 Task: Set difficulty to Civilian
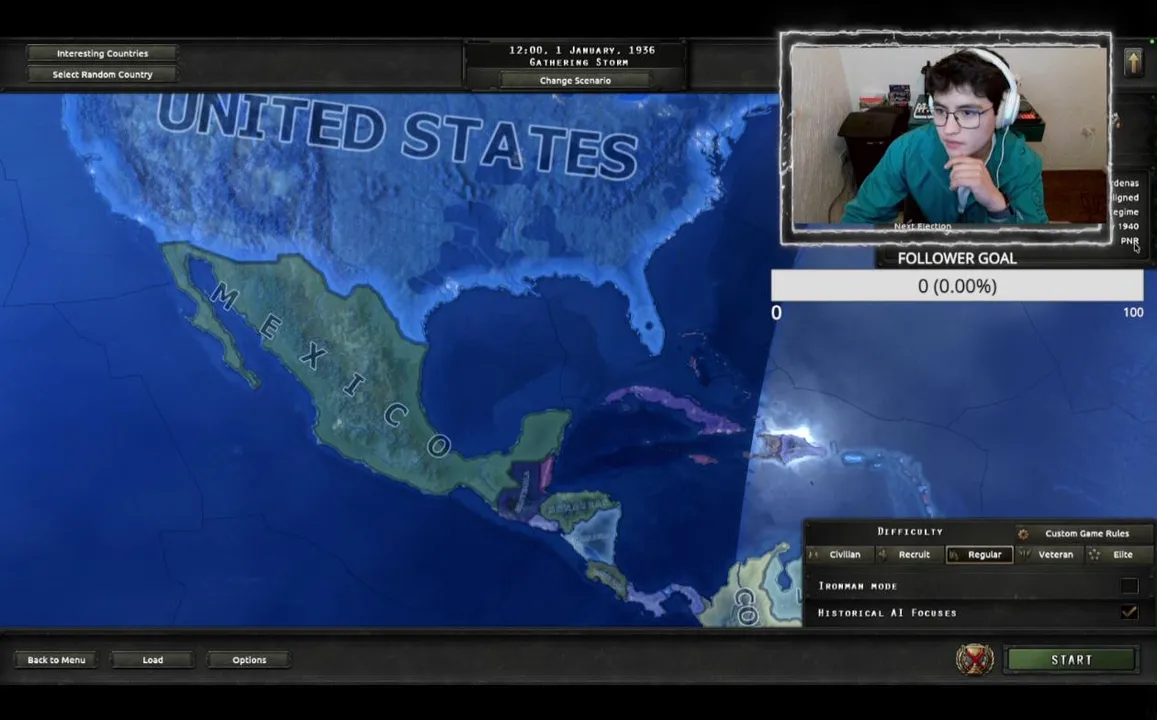(839, 555)
